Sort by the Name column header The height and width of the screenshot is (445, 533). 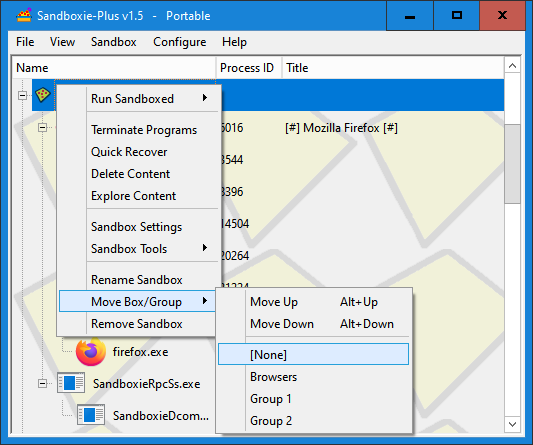(115, 68)
